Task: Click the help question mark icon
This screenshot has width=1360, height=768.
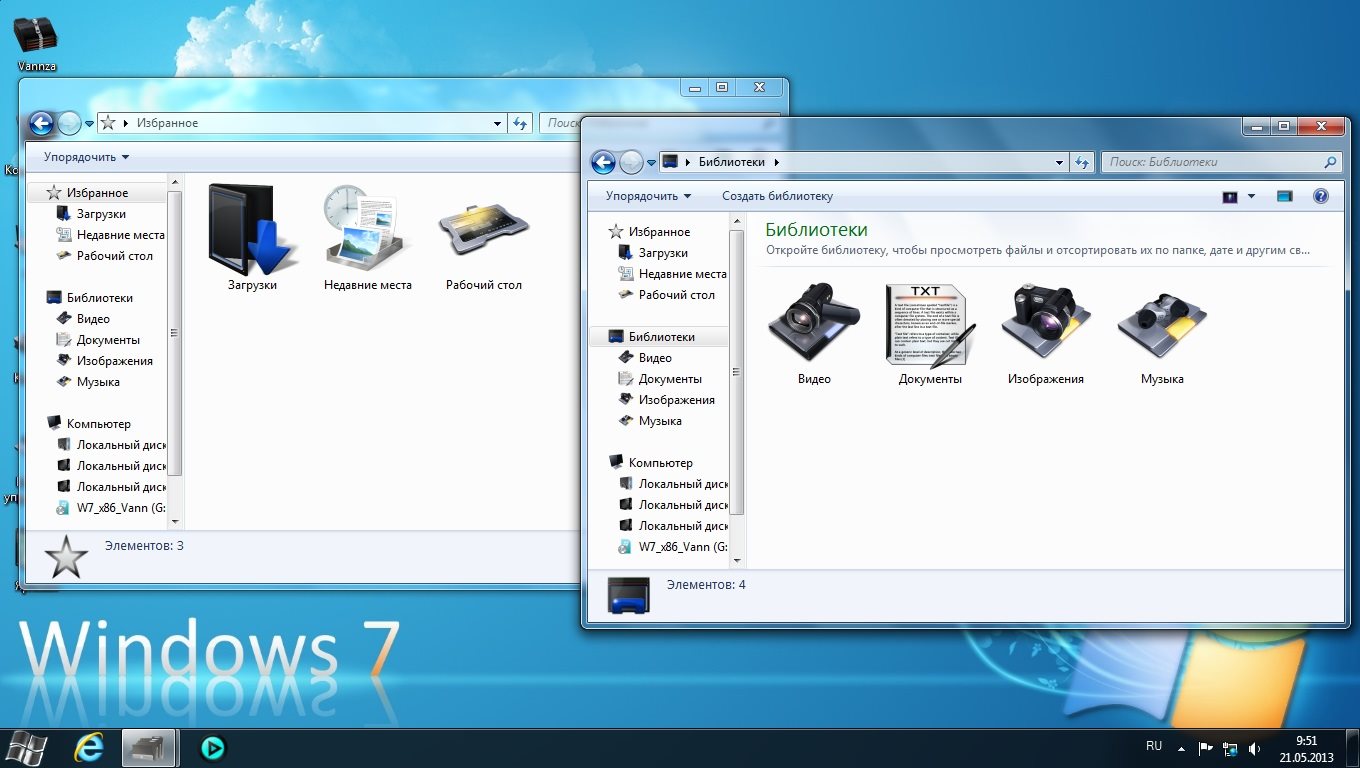Action: [x=1320, y=196]
